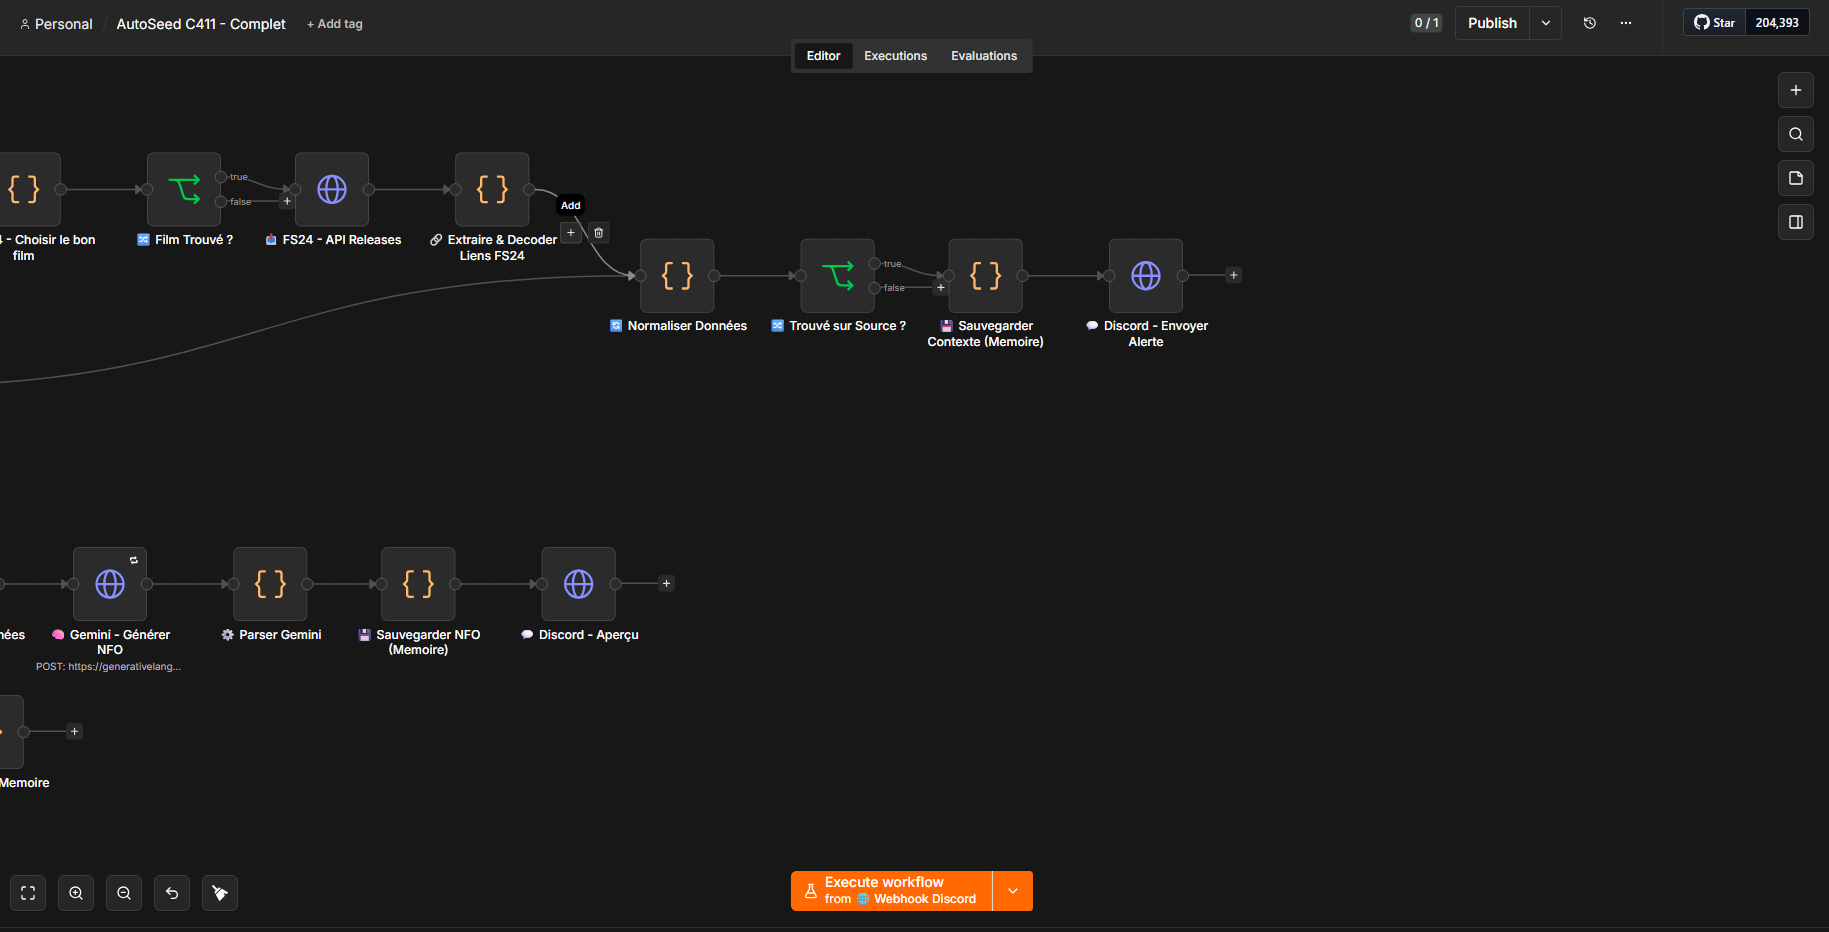Expand the Publish dropdown arrow

click(x=1546, y=23)
